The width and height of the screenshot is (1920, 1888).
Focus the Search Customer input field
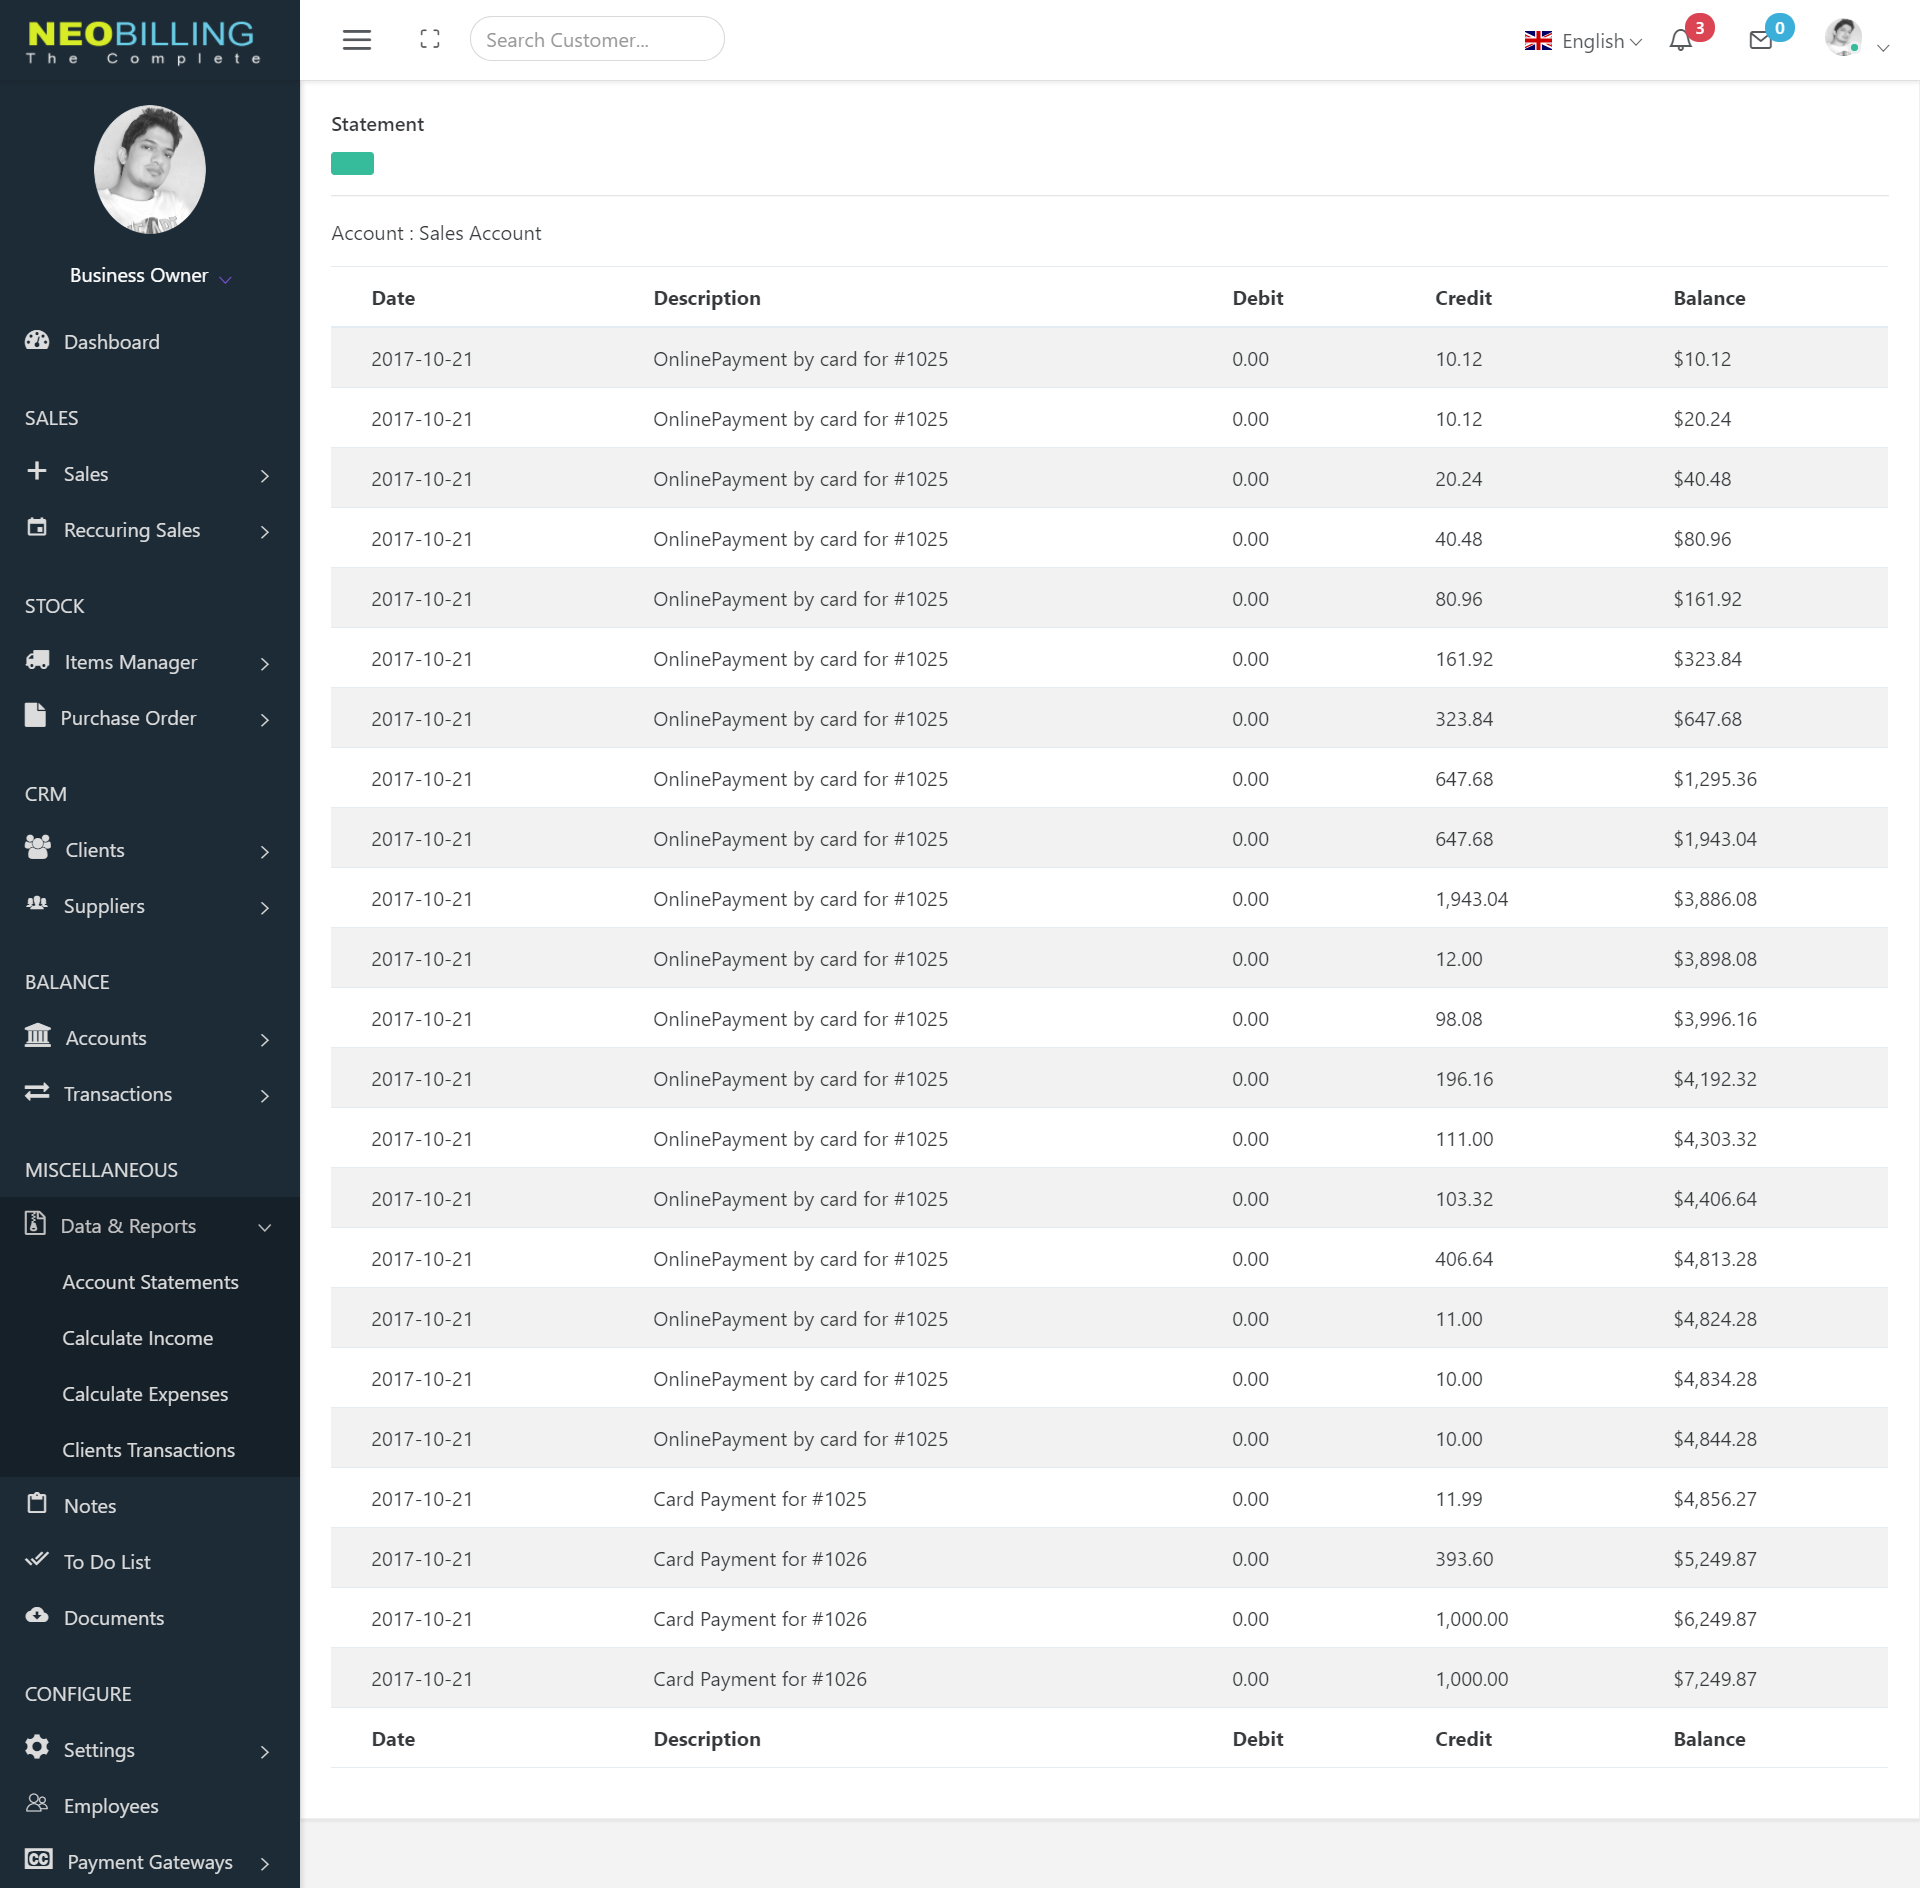click(x=597, y=40)
